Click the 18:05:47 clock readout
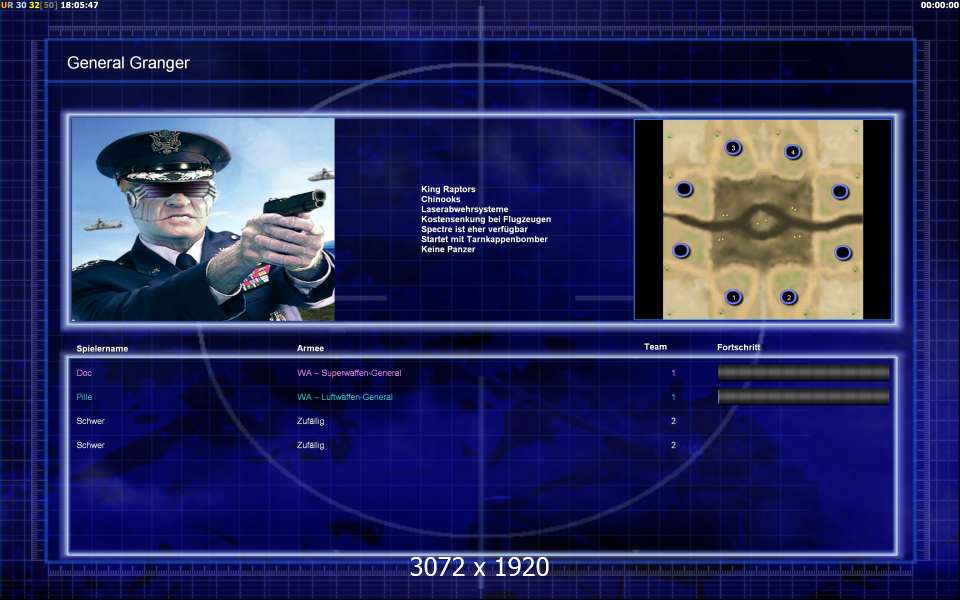960x600 pixels. coord(79,5)
